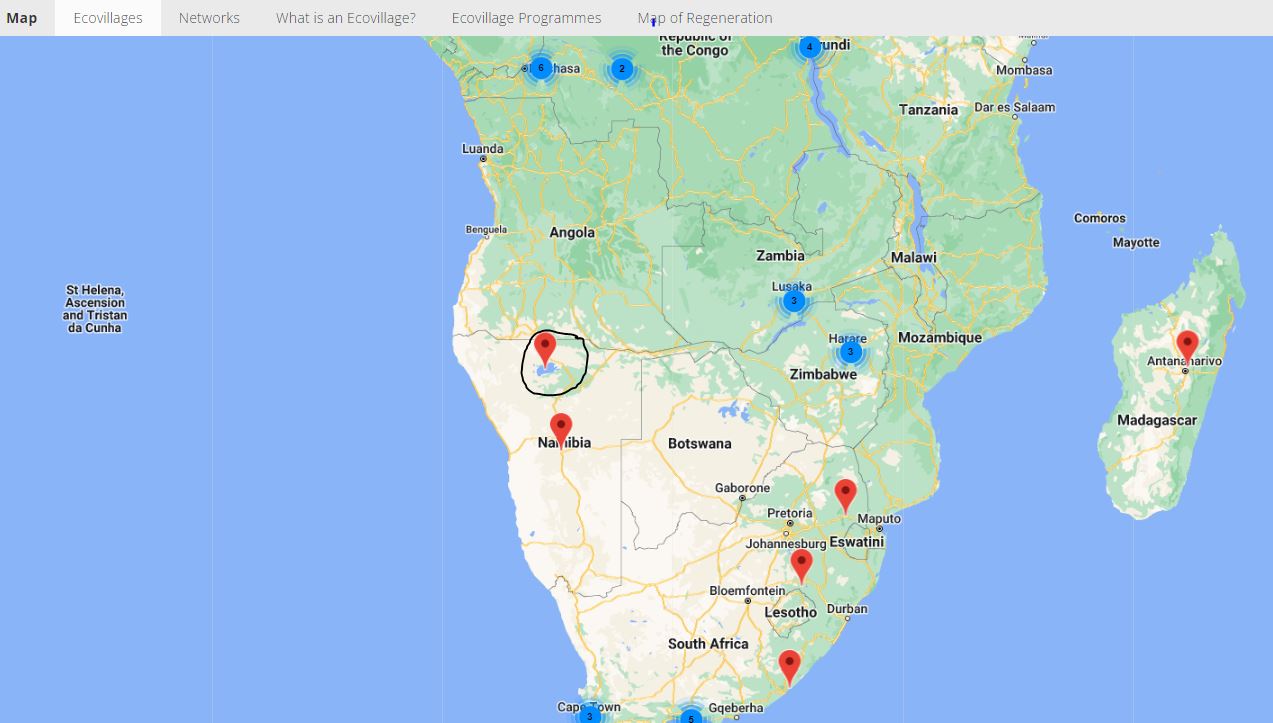Click the Map tab label

click(22, 18)
